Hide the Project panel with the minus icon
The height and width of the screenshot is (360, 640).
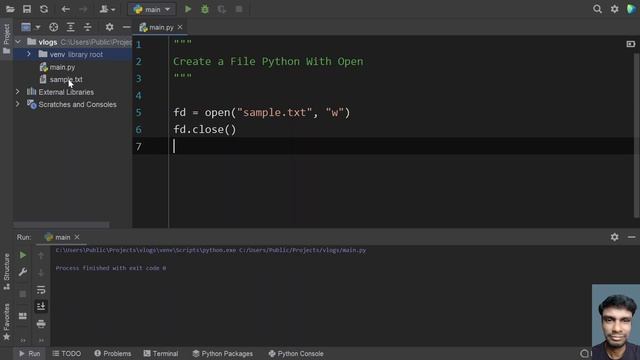pos(127,27)
